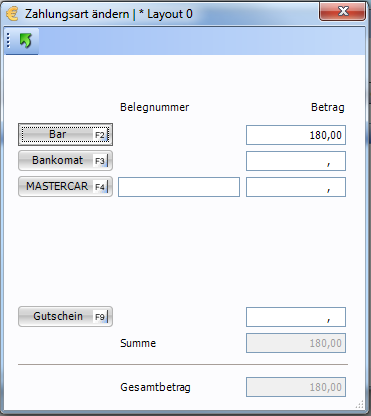Click the Mastercard Belegnummer input field
The image size is (371, 416).
click(x=179, y=187)
